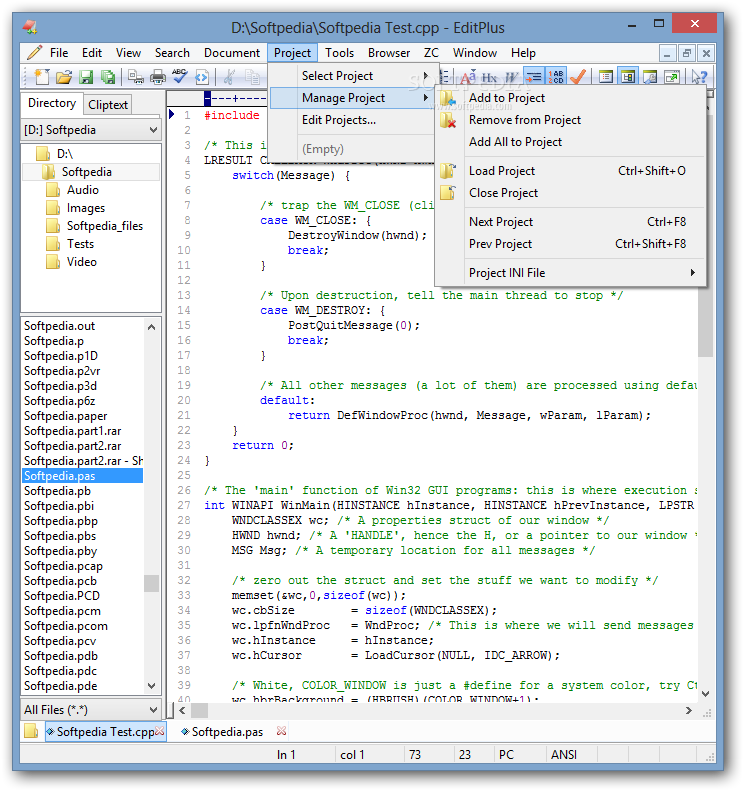Image resolution: width=744 pixels, height=791 pixels.
Task: Open the [D:] Softpedia drive dropdown
Action: pyautogui.click(x=153, y=130)
